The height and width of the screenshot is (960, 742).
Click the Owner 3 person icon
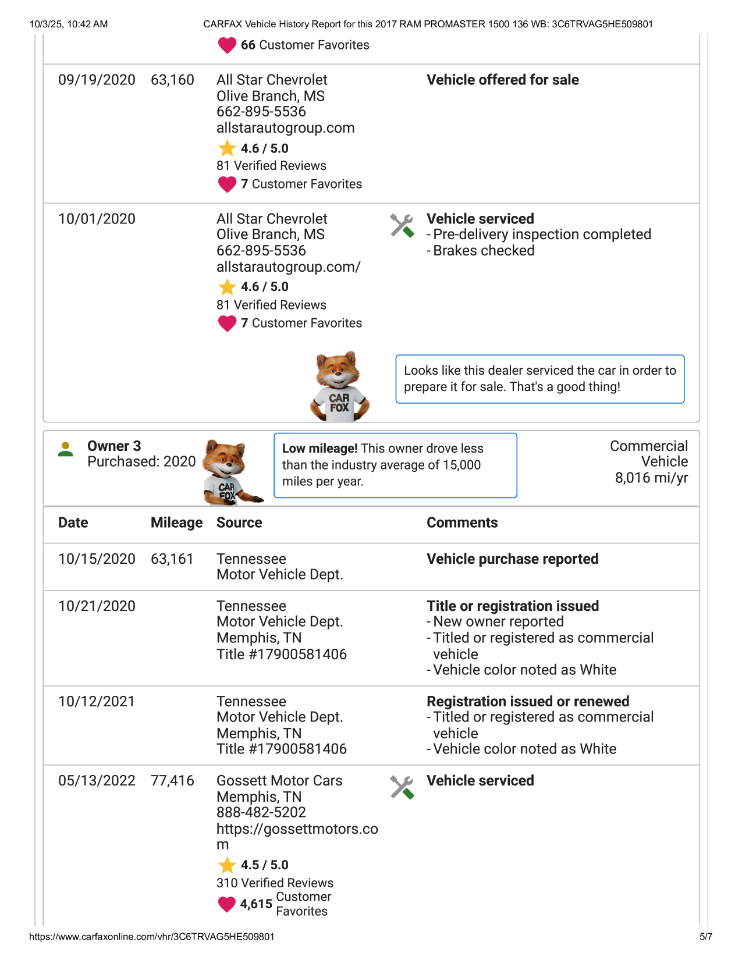tap(65, 449)
